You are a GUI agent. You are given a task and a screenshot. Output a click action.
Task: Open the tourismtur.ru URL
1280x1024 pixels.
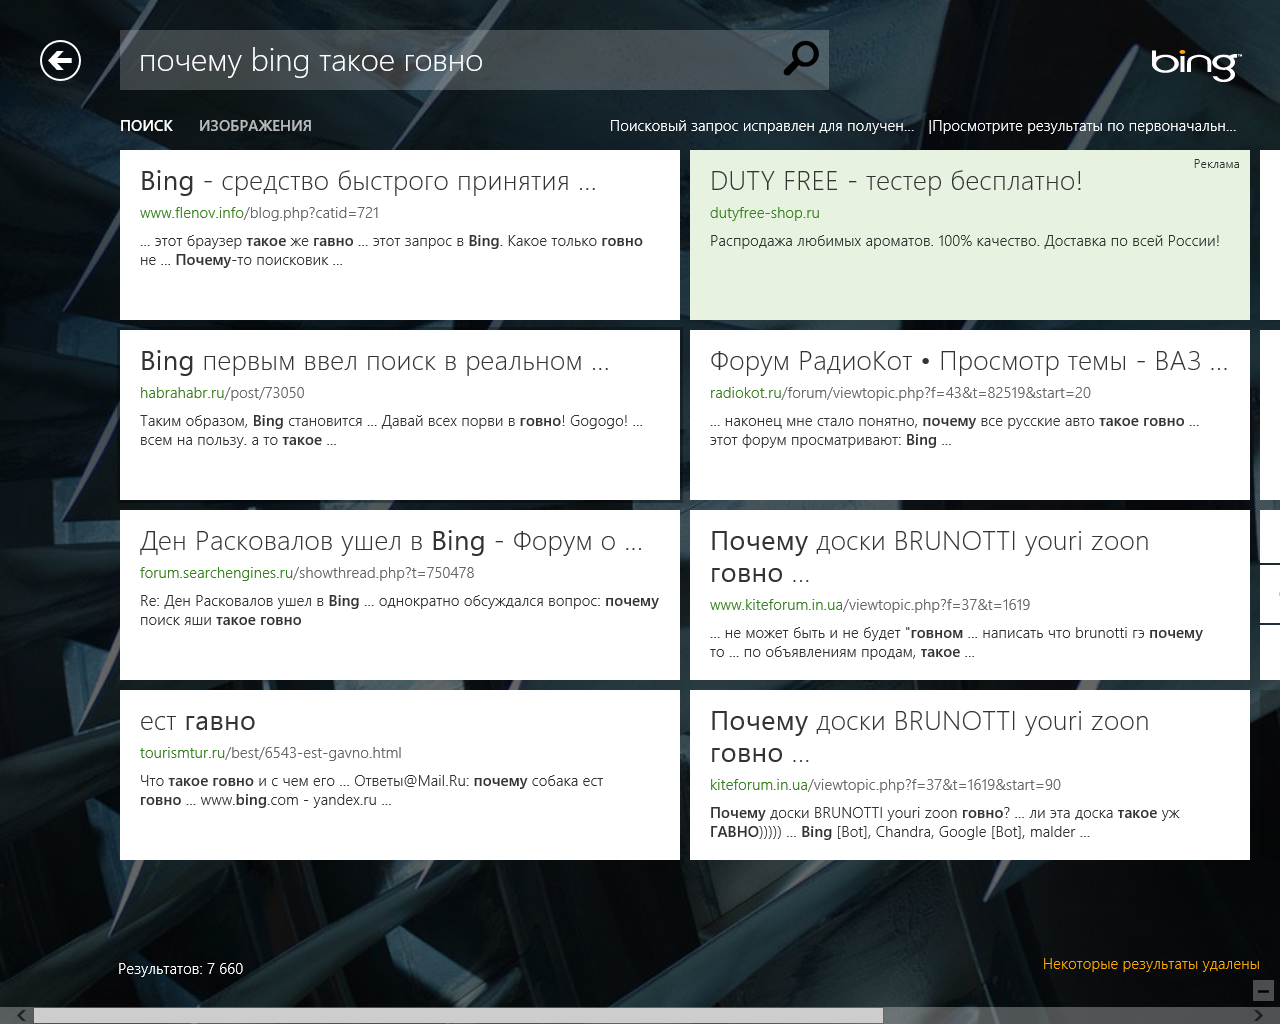[x=270, y=753]
